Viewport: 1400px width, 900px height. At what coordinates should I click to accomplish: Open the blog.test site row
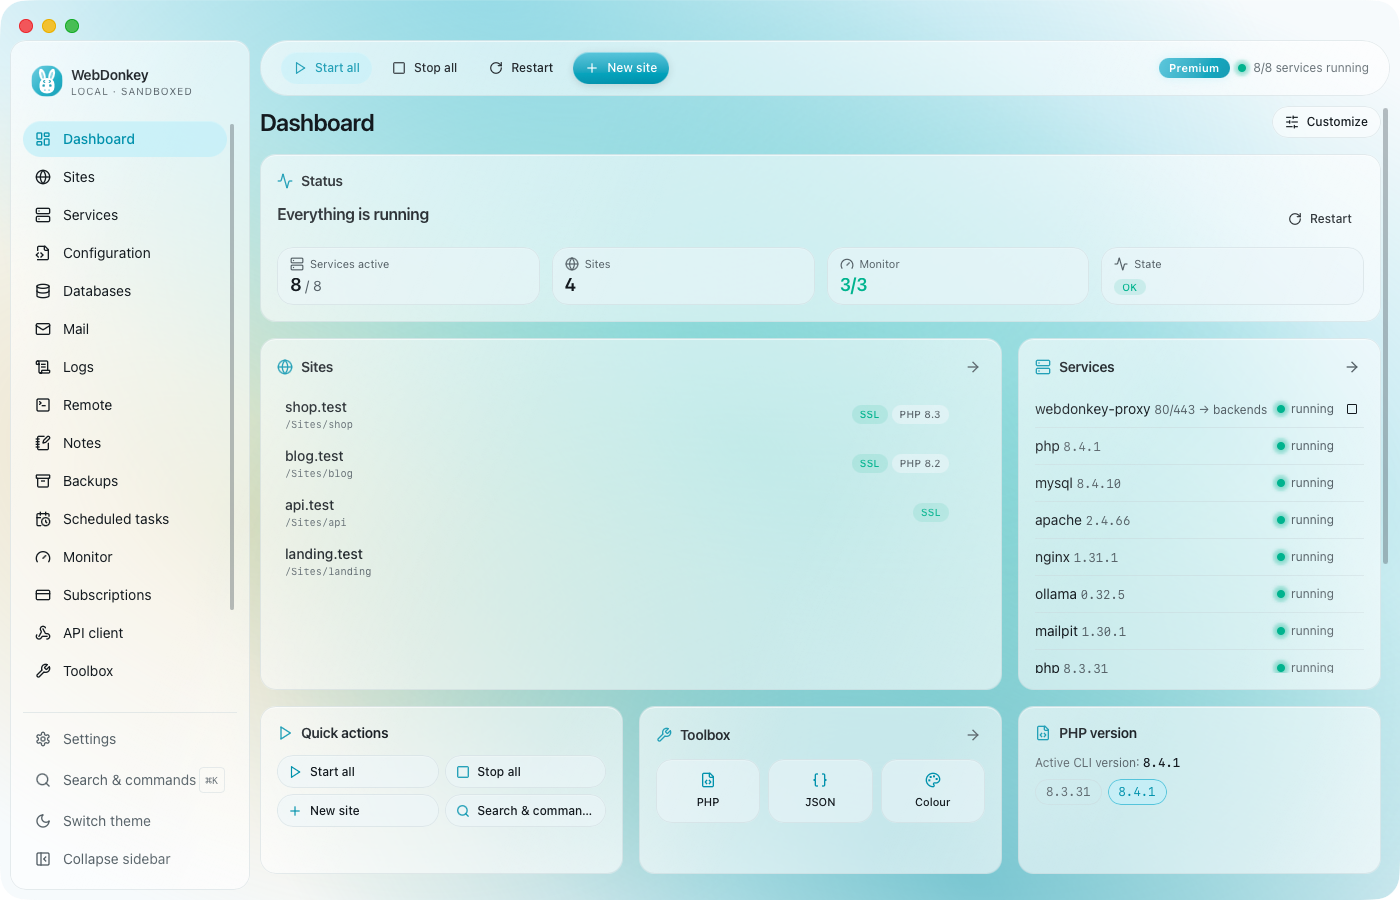click(617, 464)
